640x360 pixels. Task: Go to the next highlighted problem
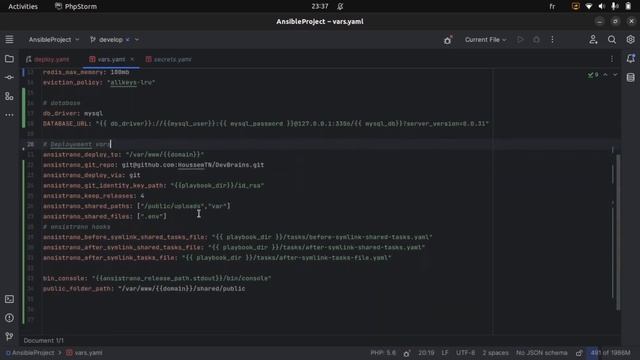point(615,75)
